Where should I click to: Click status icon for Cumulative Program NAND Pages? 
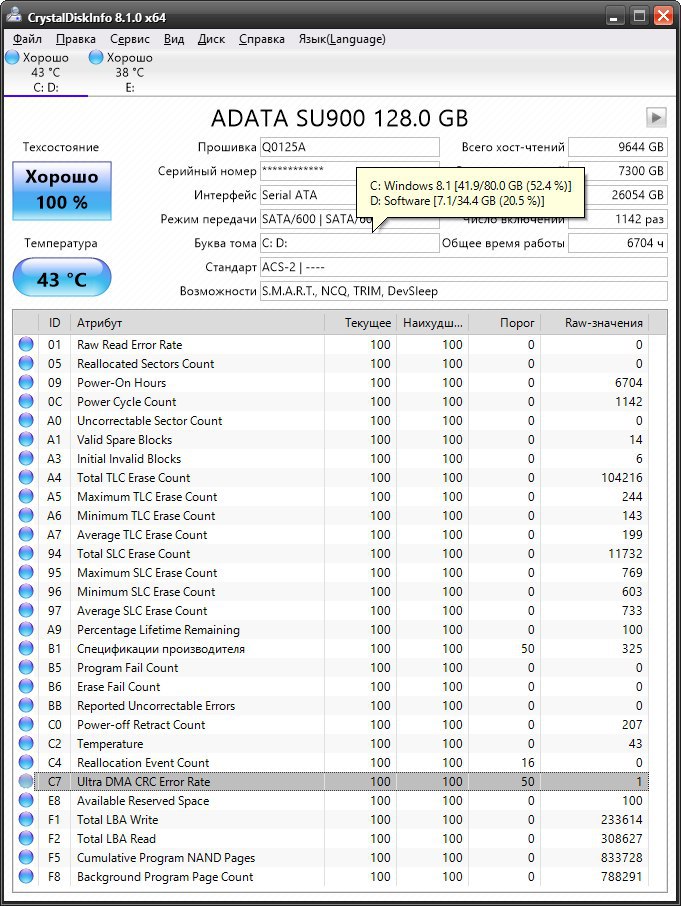coord(26,857)
